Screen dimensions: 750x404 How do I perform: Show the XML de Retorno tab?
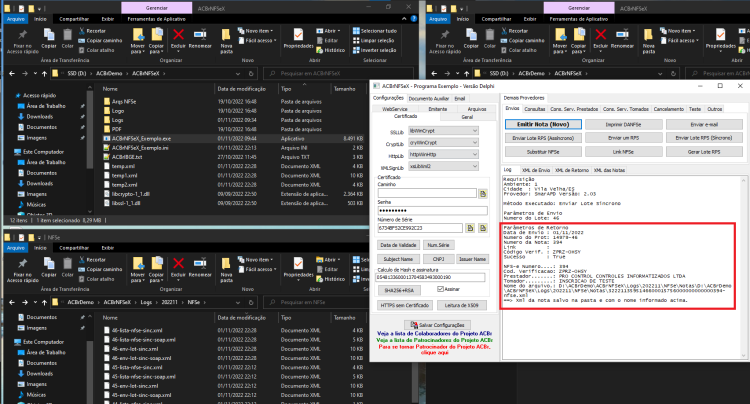[x=572, y=170]
